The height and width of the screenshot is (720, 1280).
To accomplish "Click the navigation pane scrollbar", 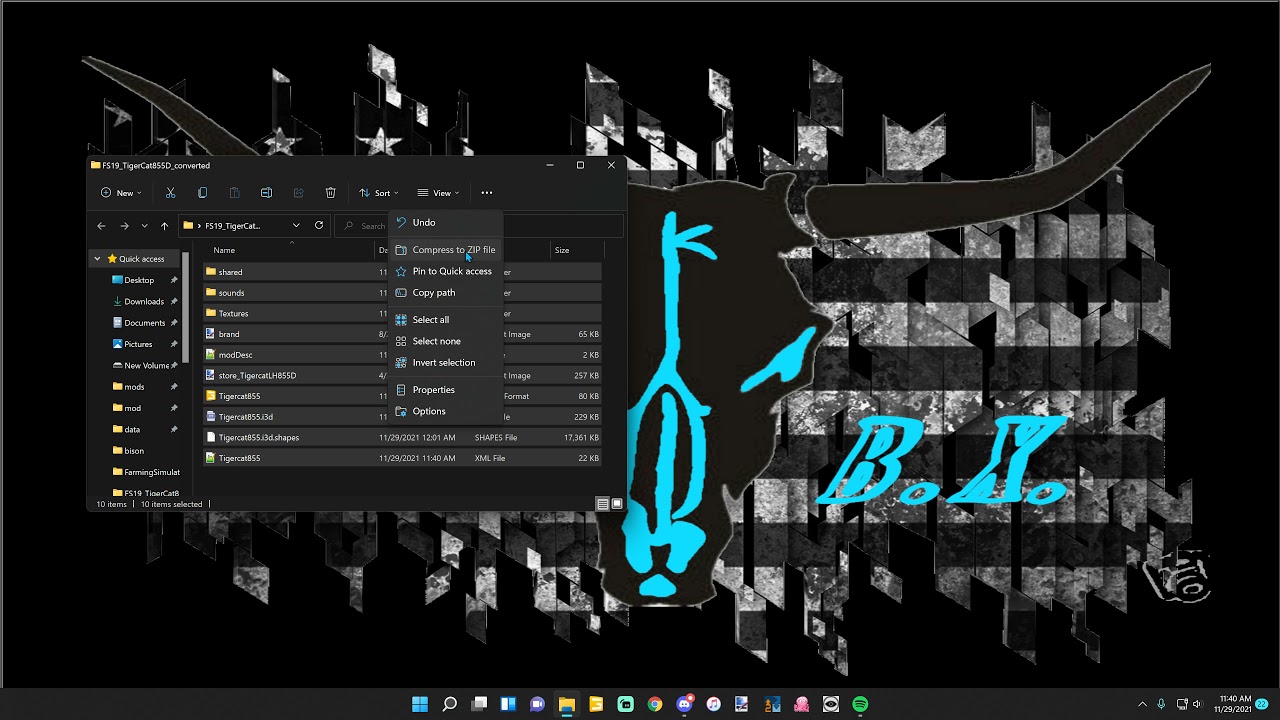I will (187, 308).
